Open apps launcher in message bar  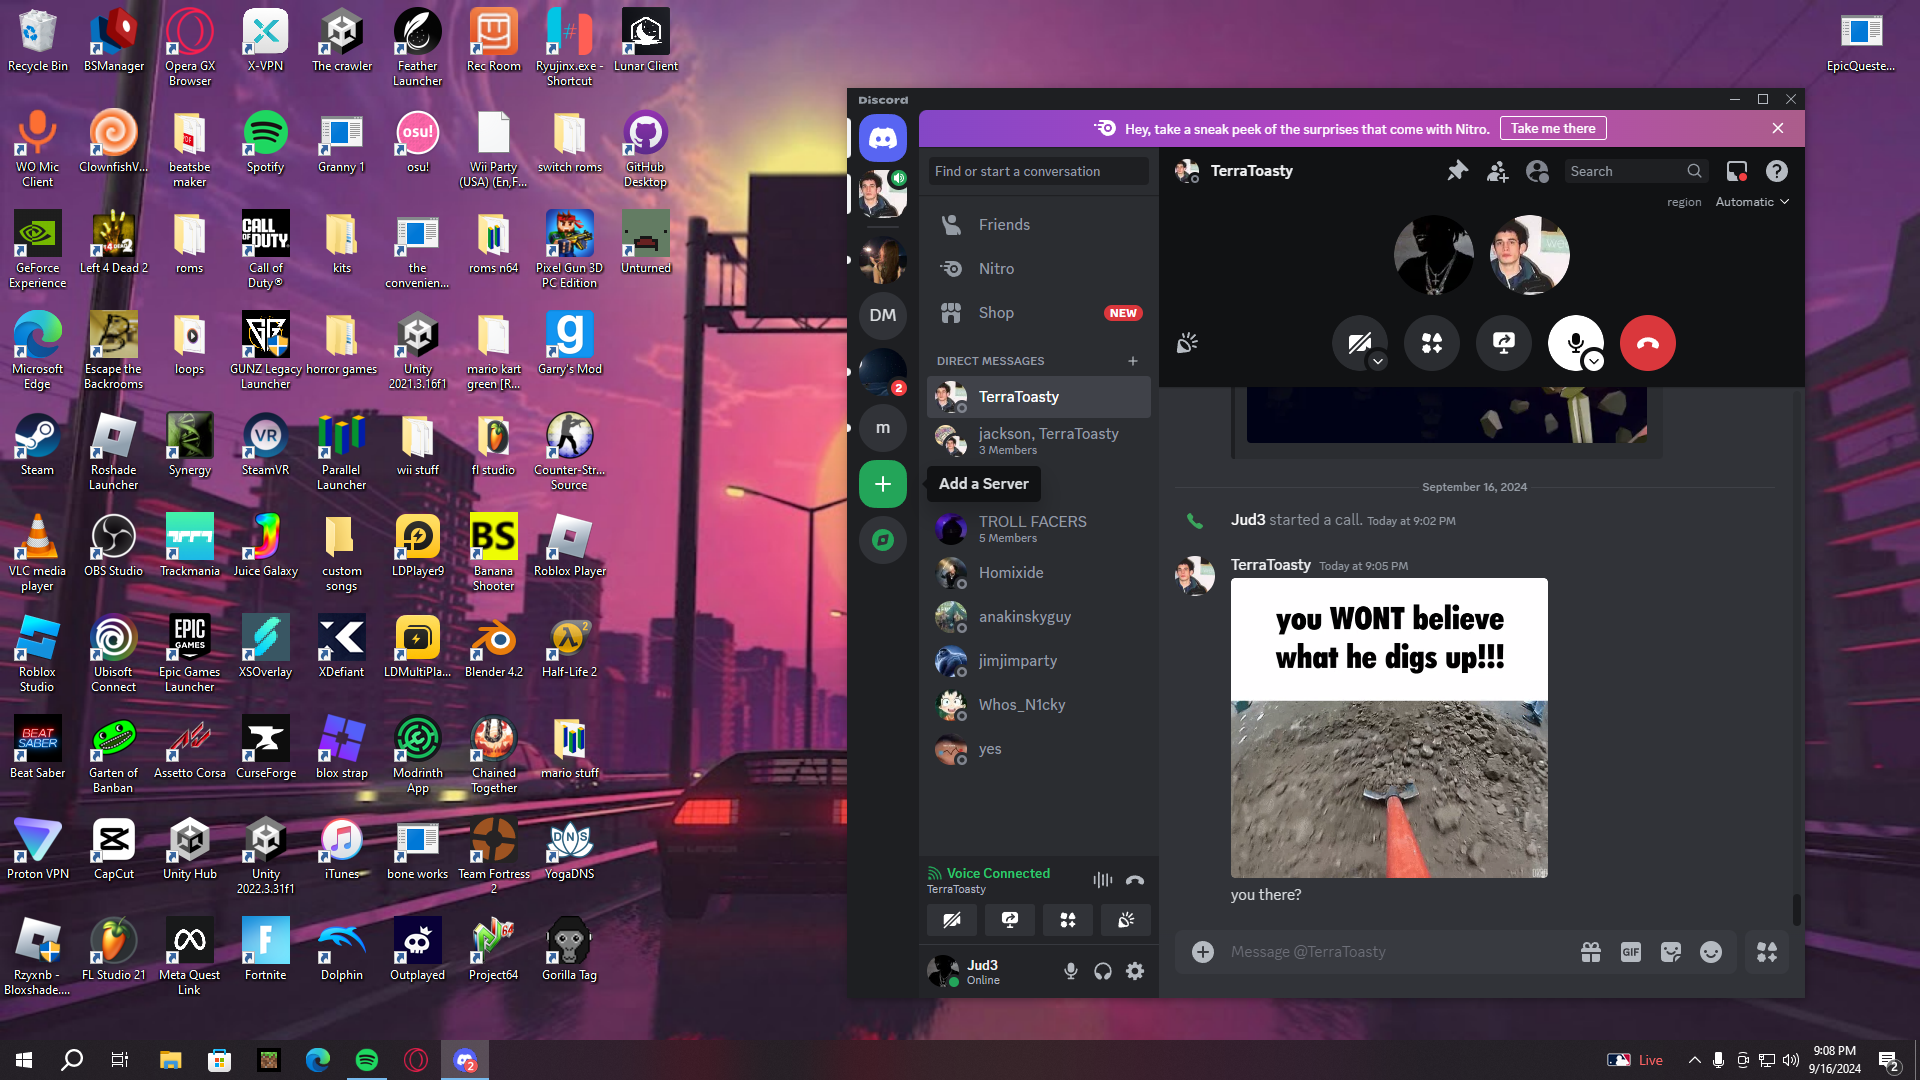tap(1767, 952)
